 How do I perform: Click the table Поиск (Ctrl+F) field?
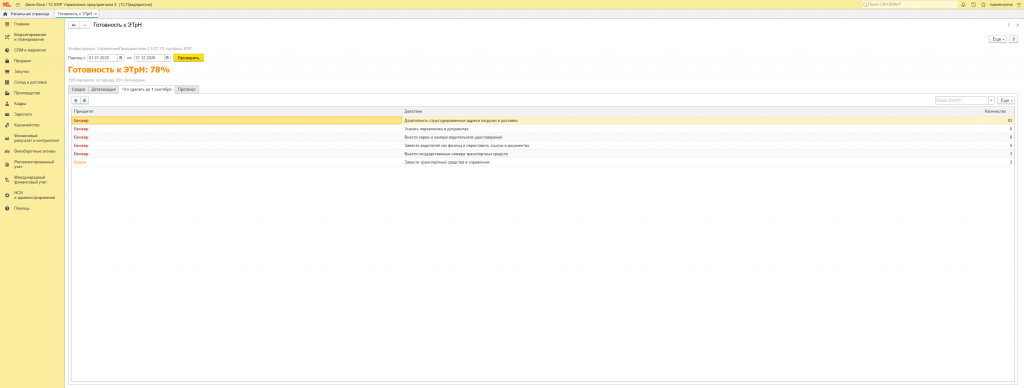click(x=961, y=101)
